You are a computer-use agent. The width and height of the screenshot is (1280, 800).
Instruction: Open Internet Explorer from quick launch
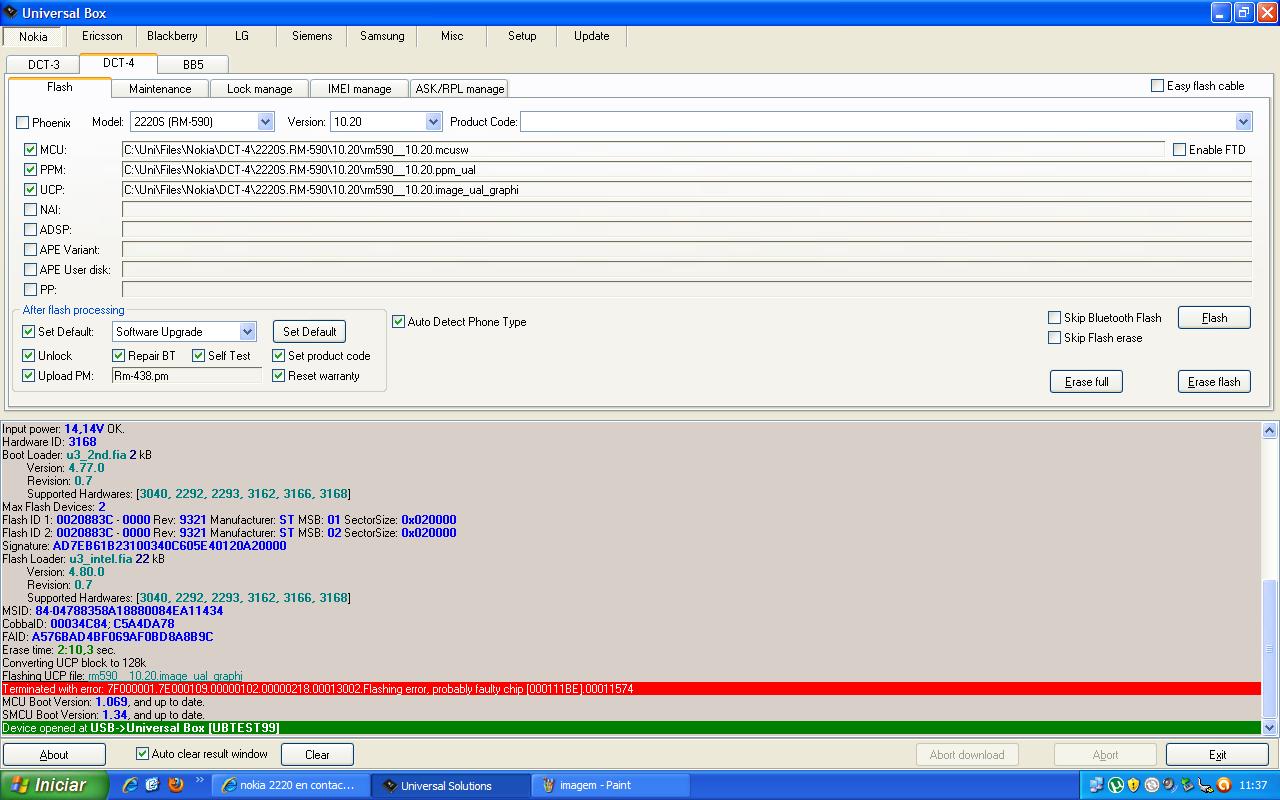[130, 785]
